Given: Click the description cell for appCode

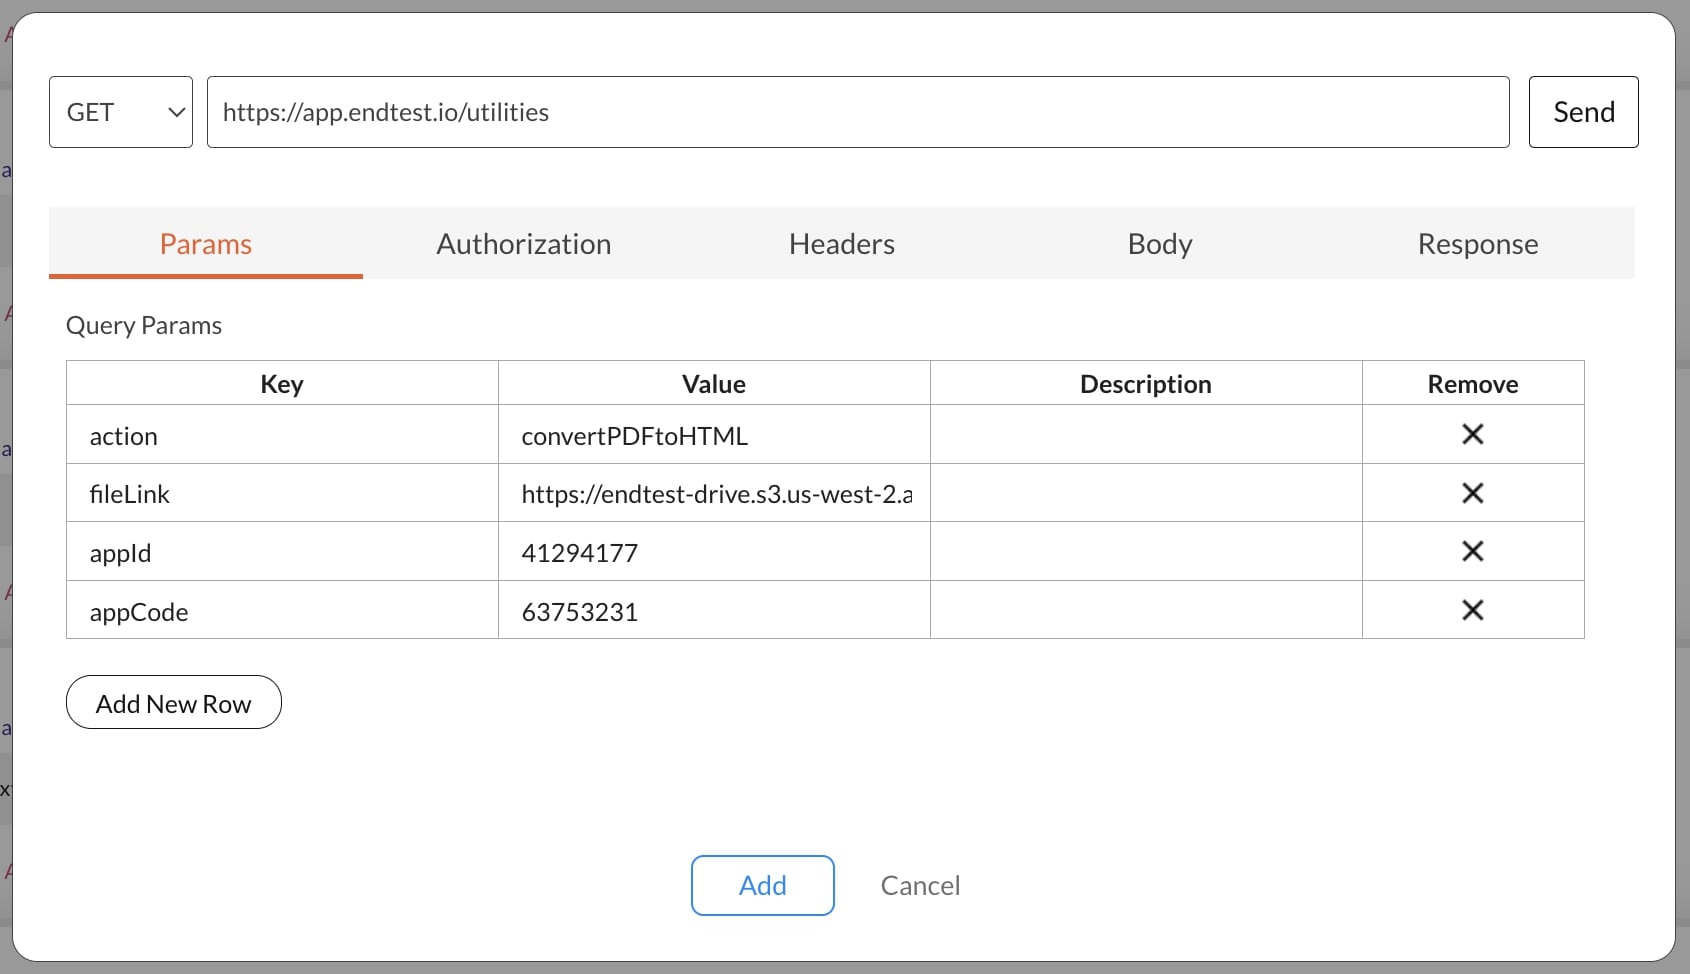Looking at the screenshot, I should tap(1145, 610).
